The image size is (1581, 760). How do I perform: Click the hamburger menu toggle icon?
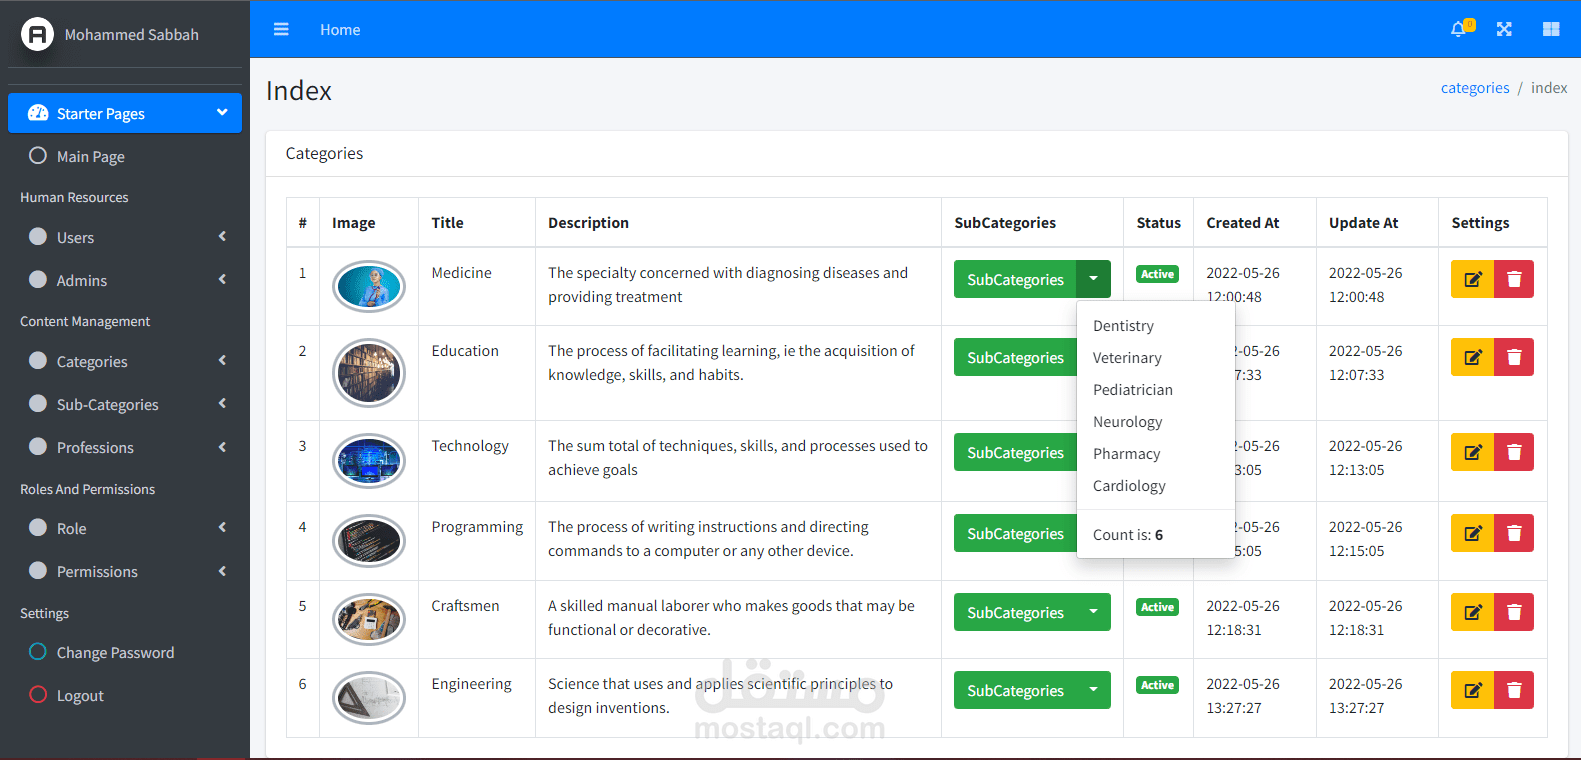(x=281, y=30)
